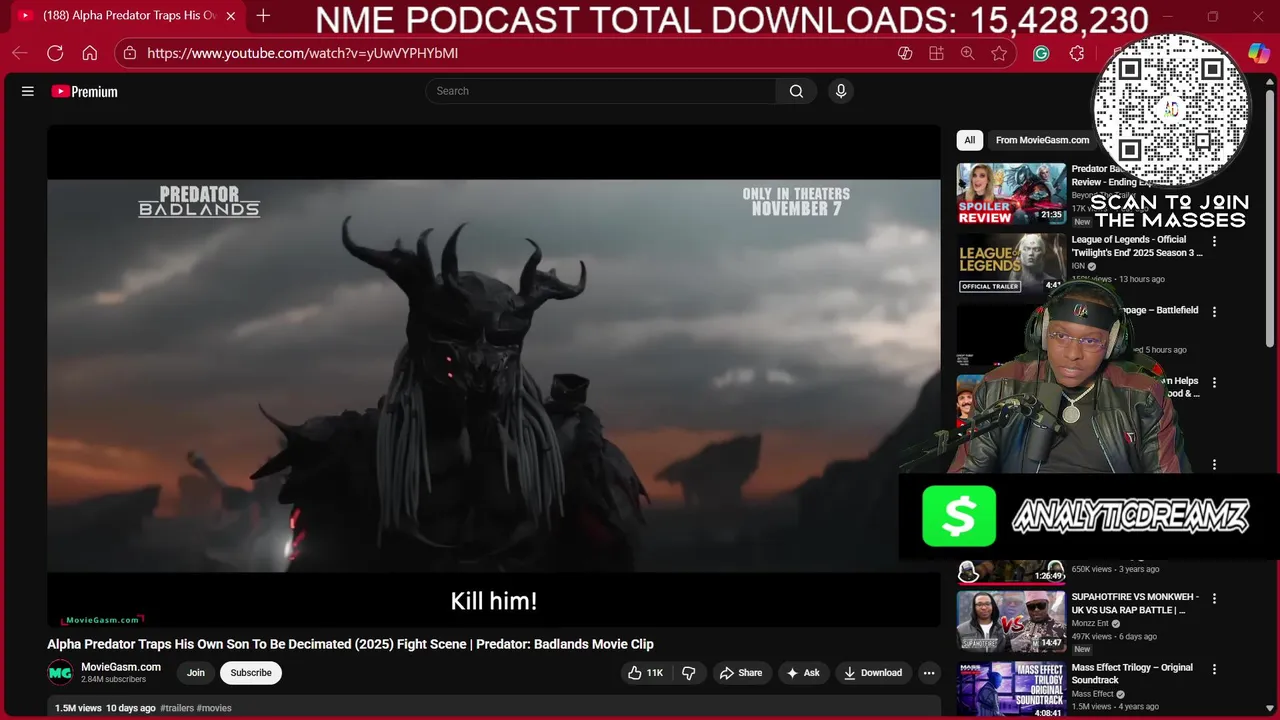Image resolution: width=1280 pixels, height=720 pixels.
Task: Open options for Mass Effect Trilogy video
Action: (1215, 670)
